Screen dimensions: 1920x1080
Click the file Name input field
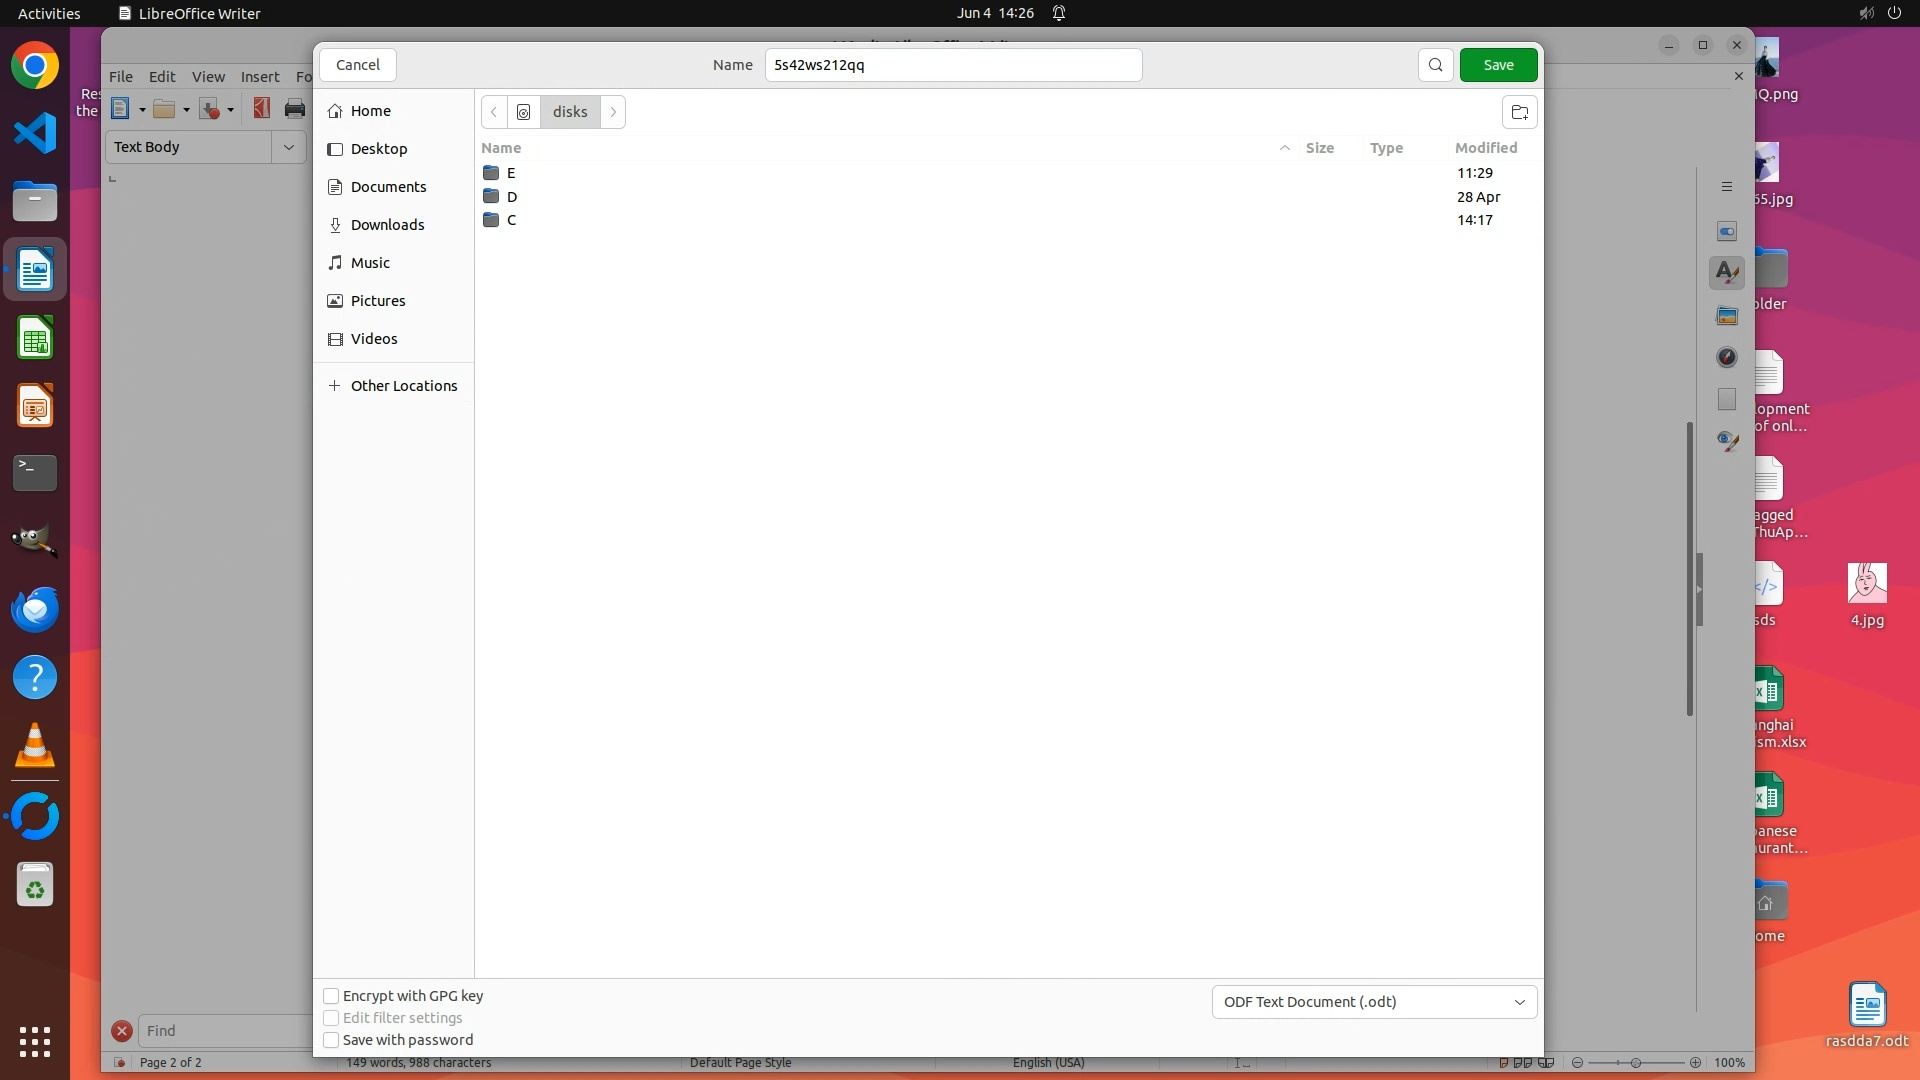pos(952,65)
